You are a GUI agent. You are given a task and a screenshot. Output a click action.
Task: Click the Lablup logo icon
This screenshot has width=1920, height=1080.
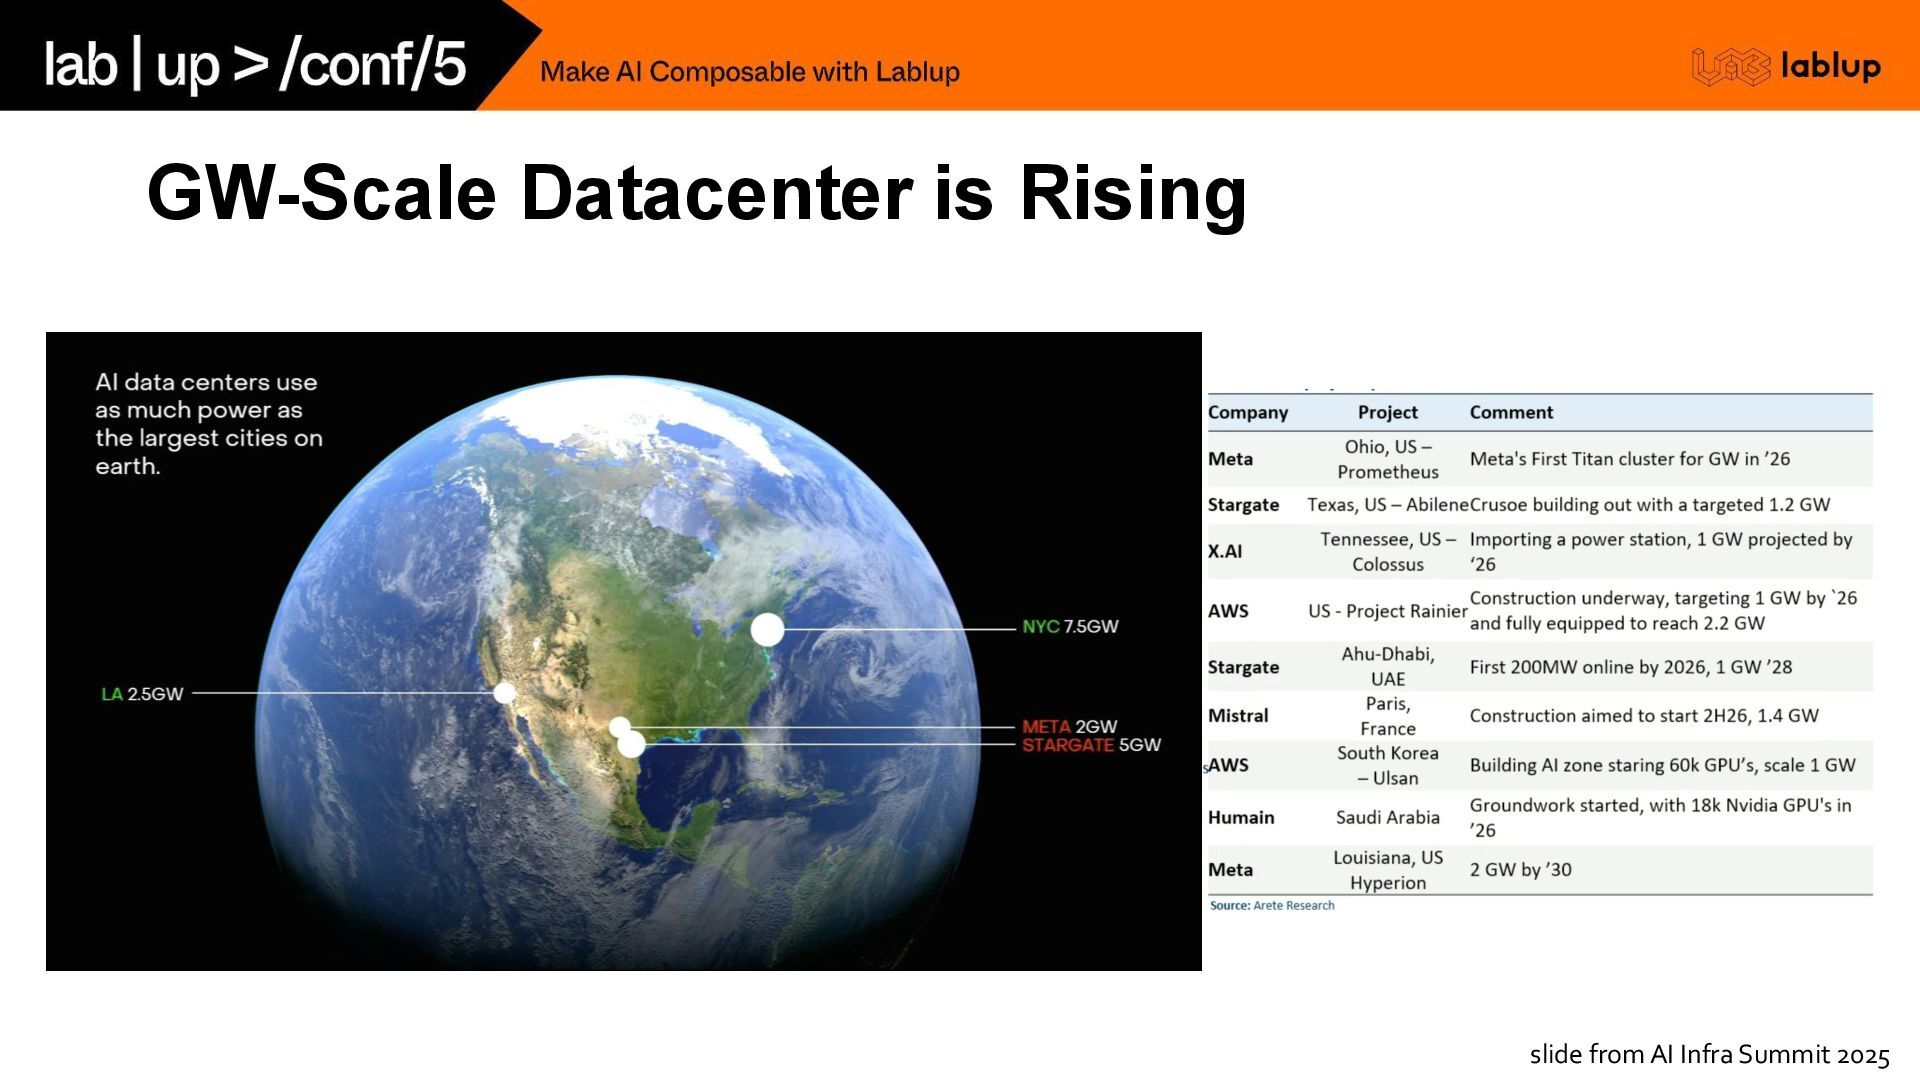[x=1730, y=67]
